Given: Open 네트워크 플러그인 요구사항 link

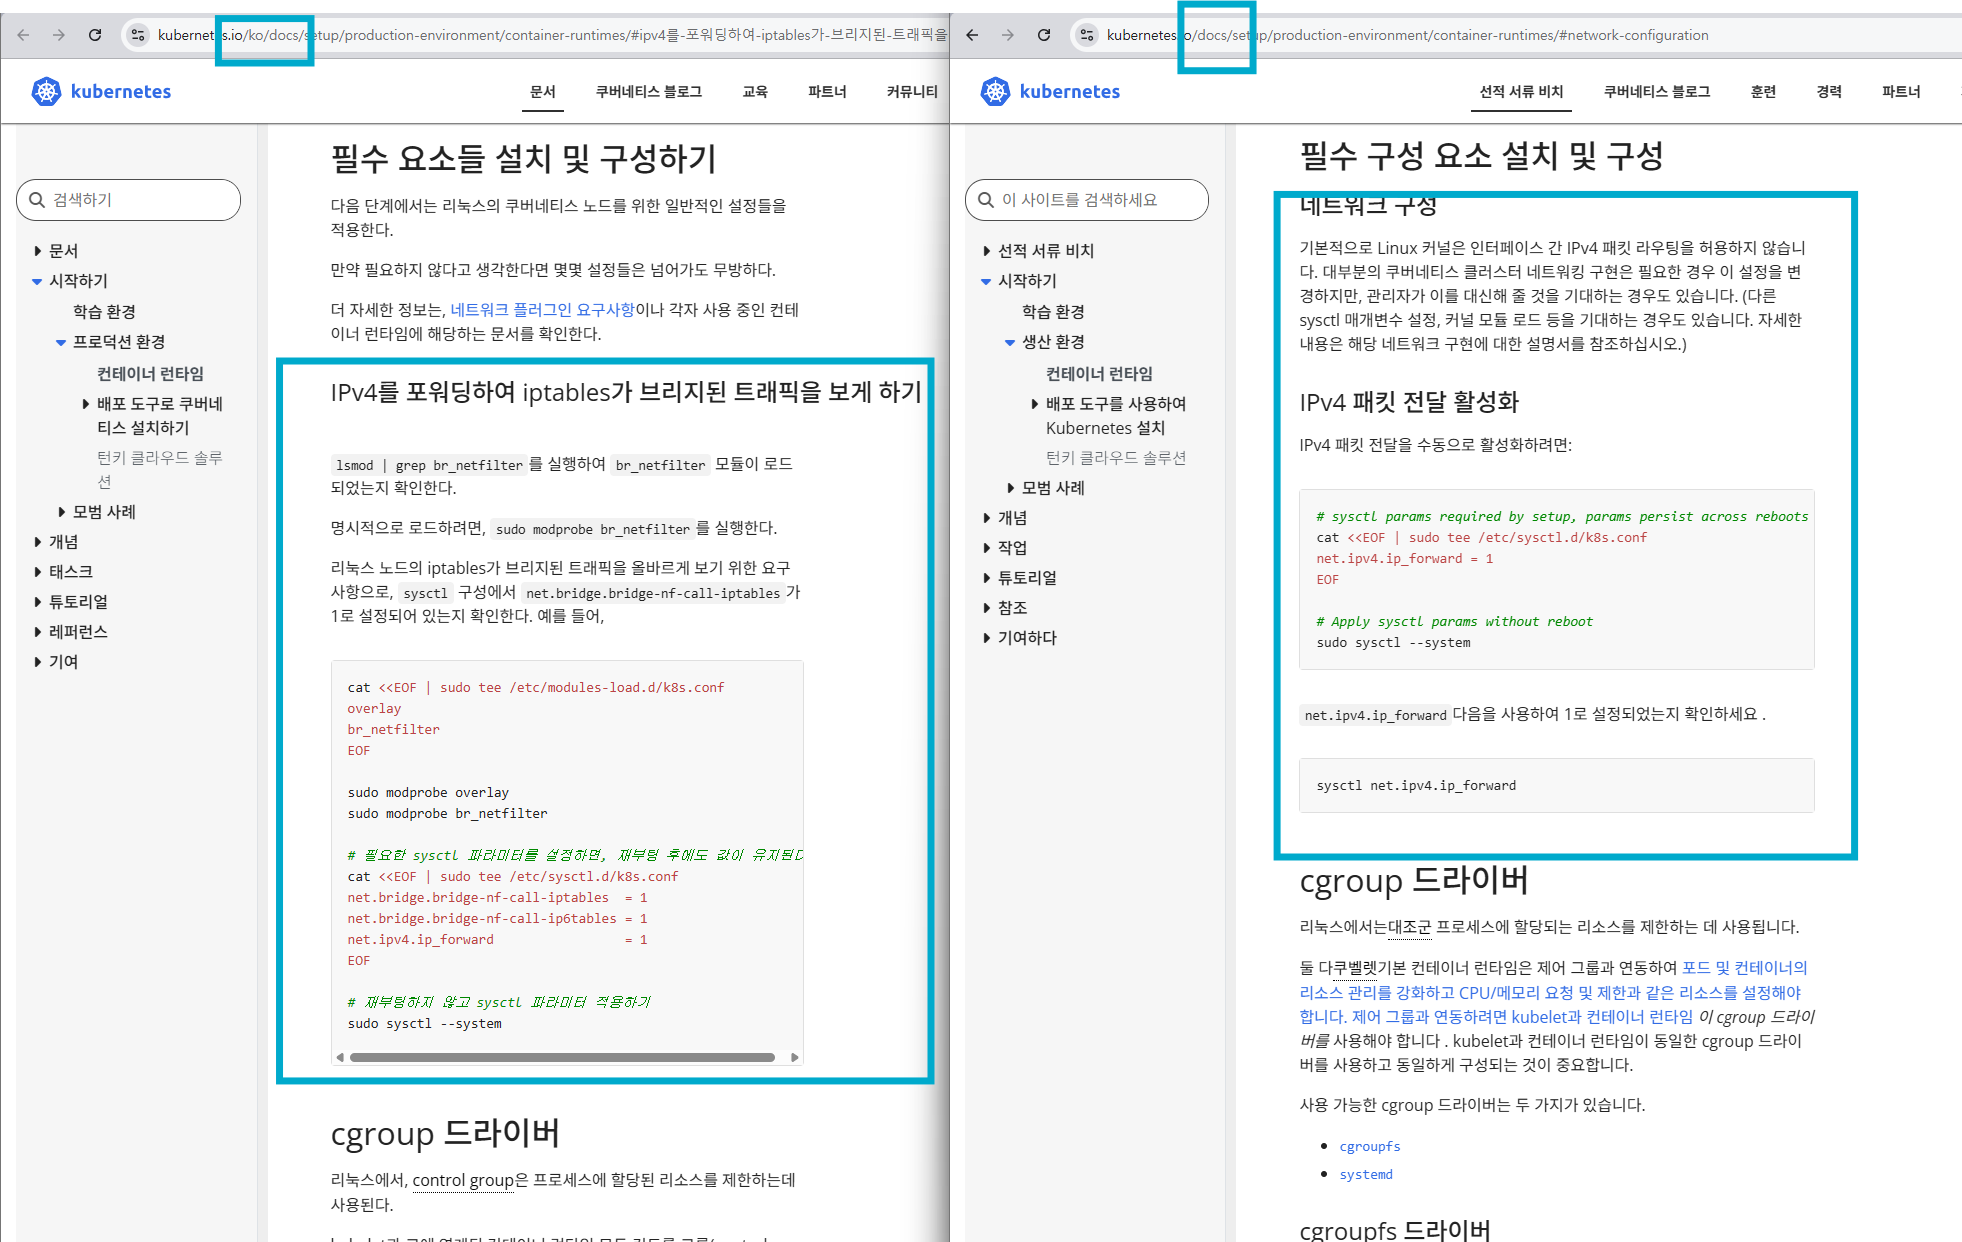Looking at the screenshot, I should [542, 310].
